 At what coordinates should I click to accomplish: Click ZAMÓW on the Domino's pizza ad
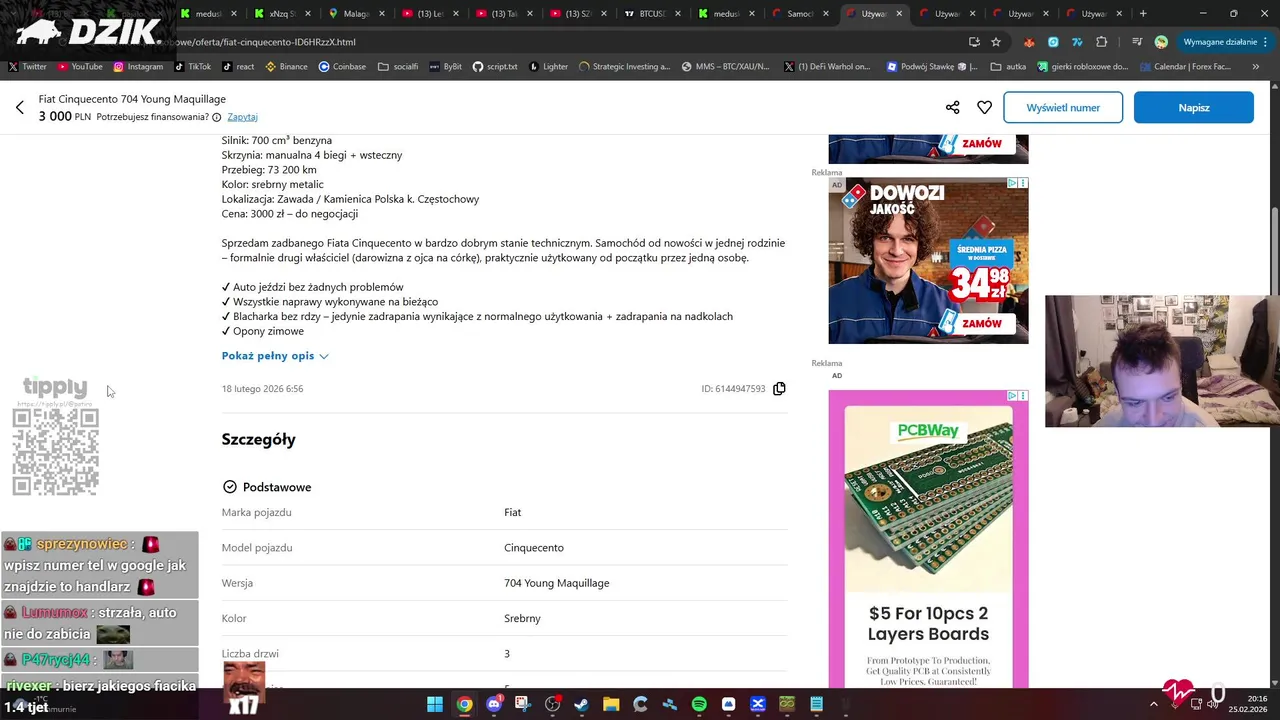(981, 323)
